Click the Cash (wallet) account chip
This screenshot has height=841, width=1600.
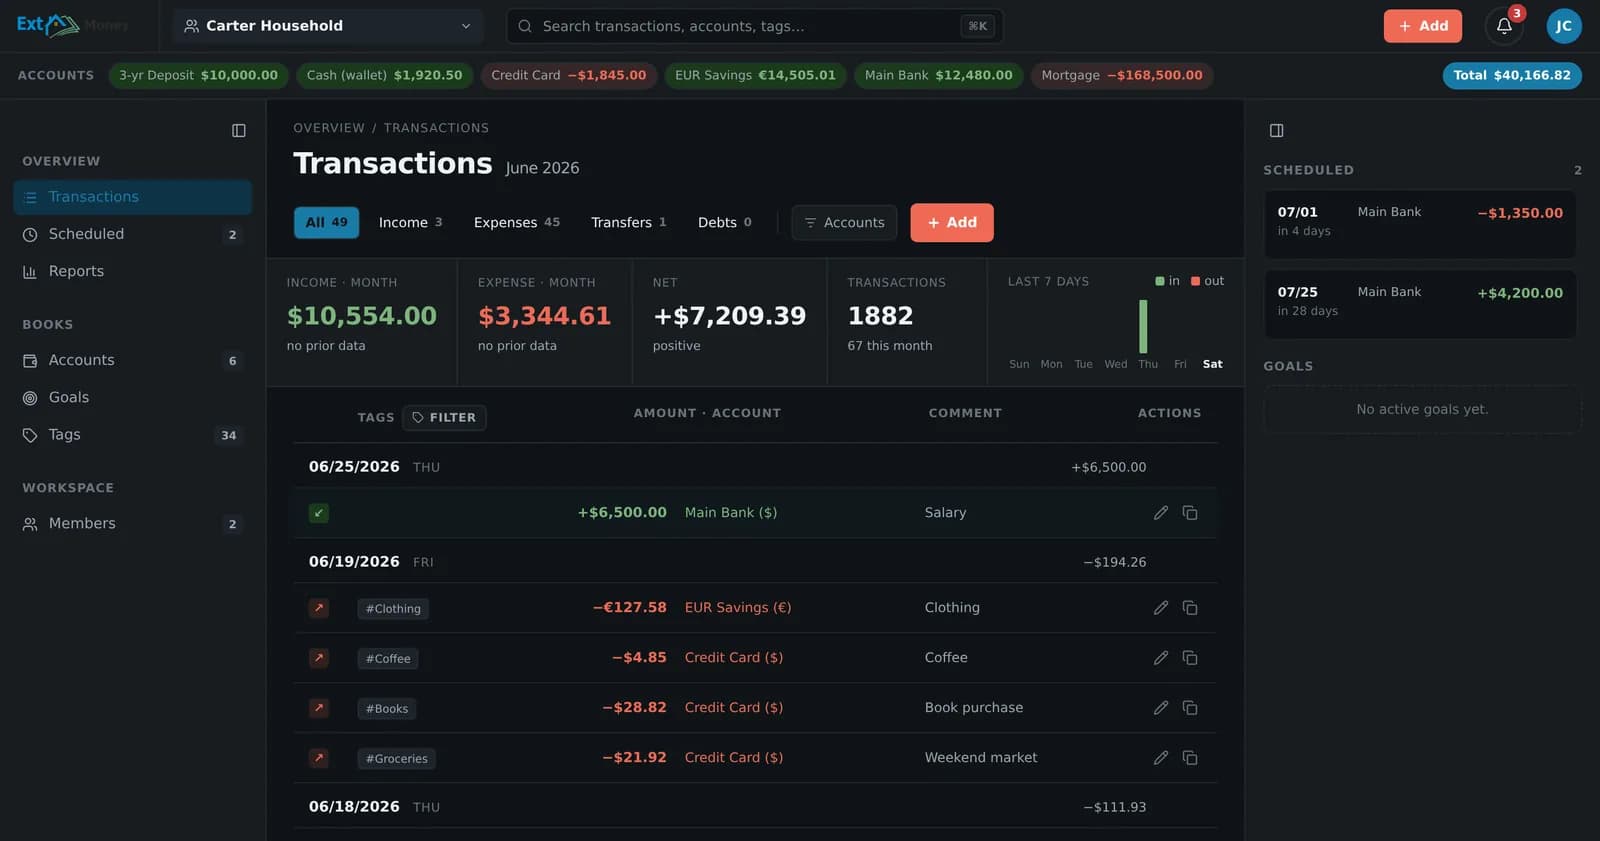(x=384, y=75)
